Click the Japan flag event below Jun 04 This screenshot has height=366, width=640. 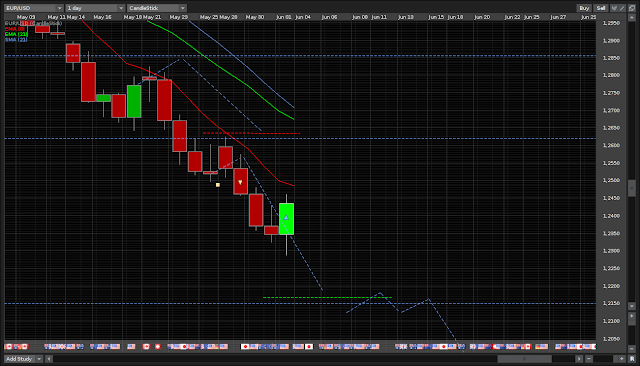[x=309, y=346]
